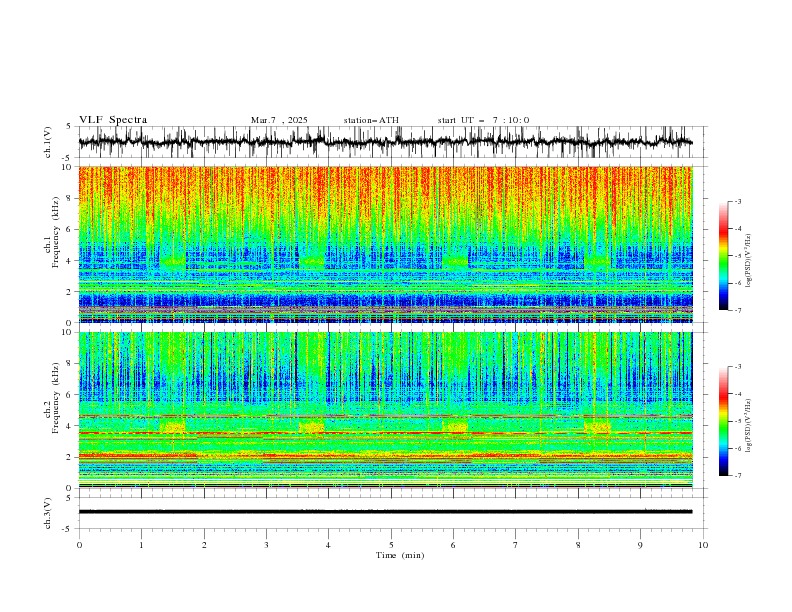The image size is (792, 612).
Task: Click time axis tick label "4"
Action: 329,545
